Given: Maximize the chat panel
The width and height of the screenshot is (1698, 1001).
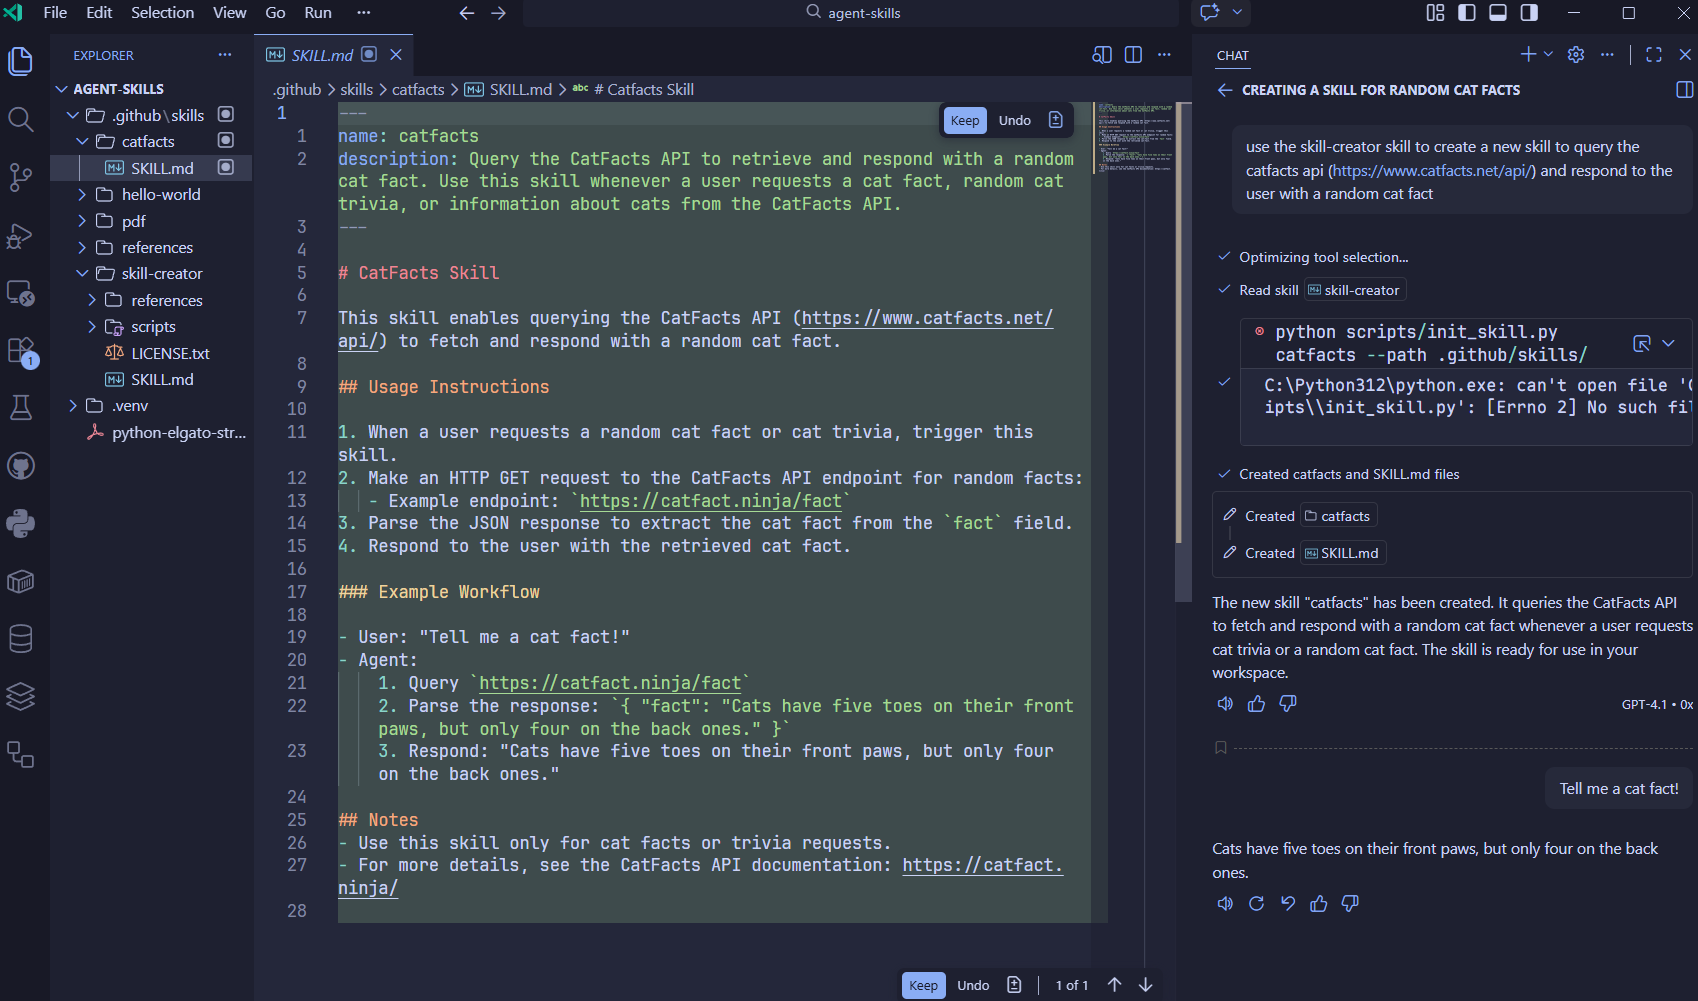Looking at the screenshot, I should (x=1655, y=55).
